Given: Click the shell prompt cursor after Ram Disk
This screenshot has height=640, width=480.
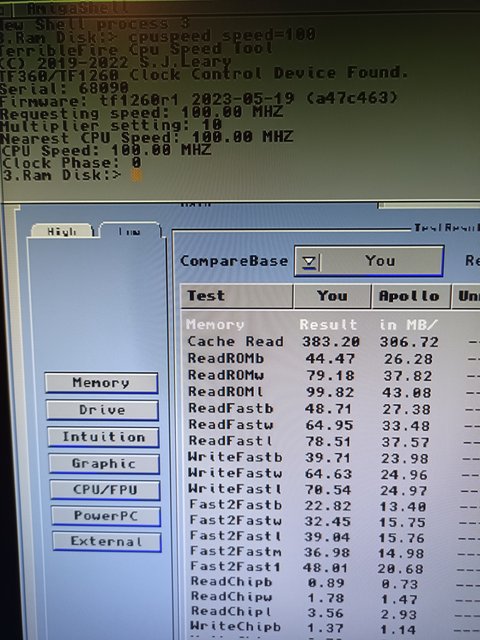Looking at the screenshot, I should [x=136, y=176].
